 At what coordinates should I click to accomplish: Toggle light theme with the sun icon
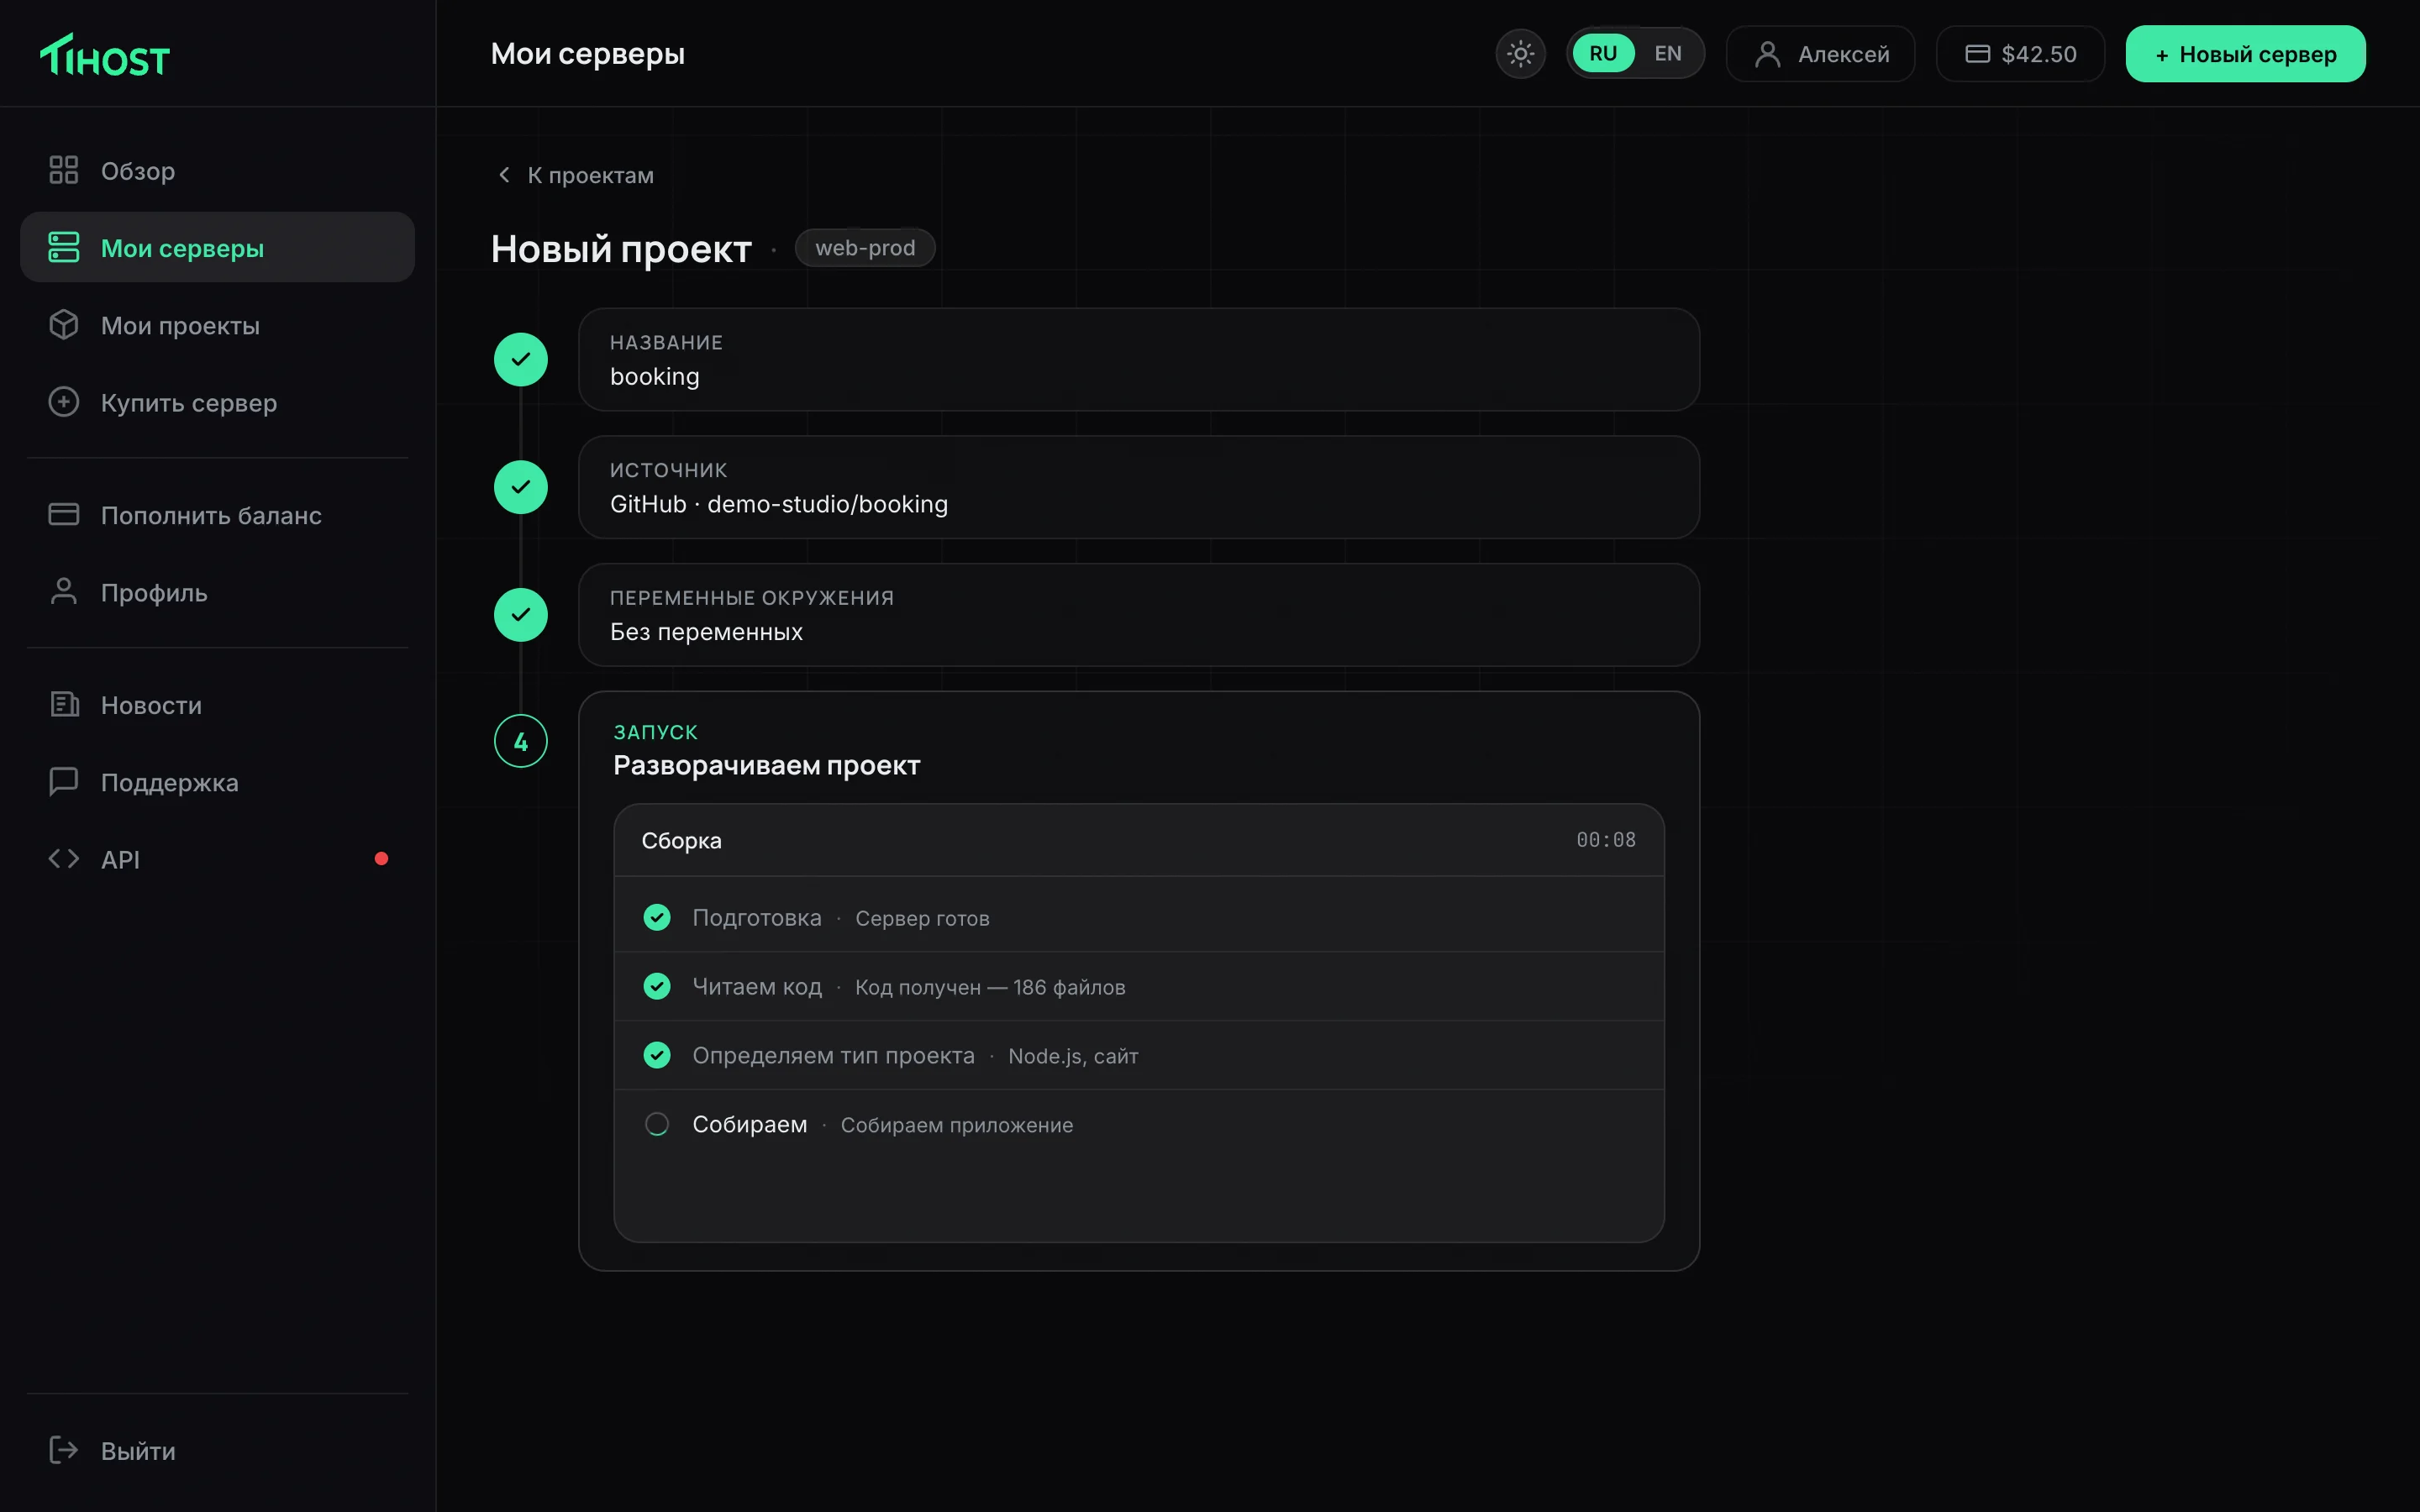(1520, 54)
